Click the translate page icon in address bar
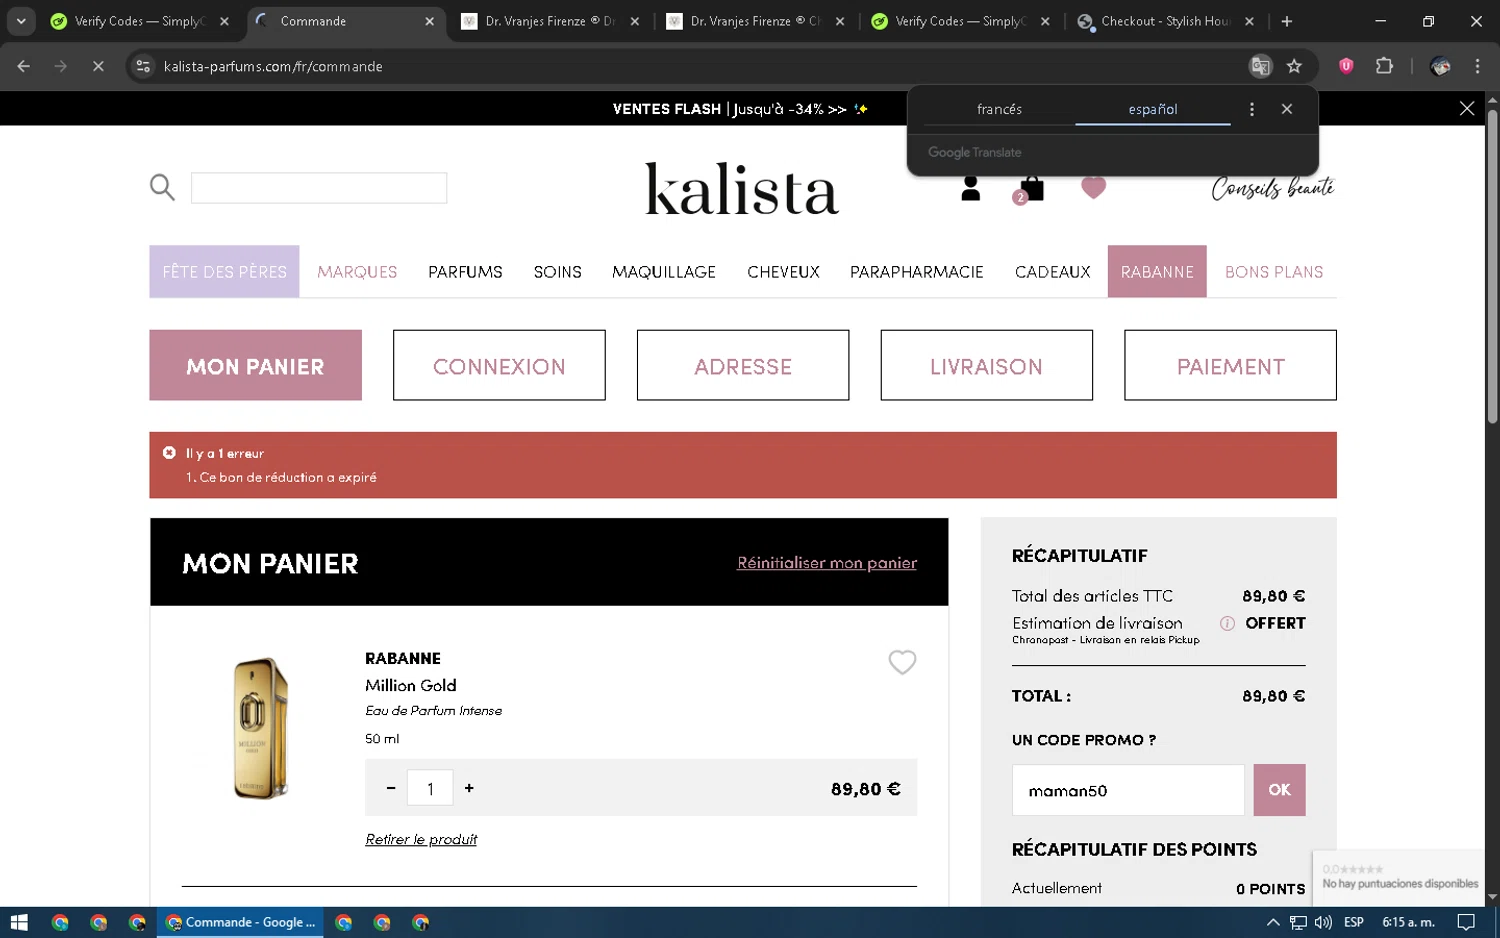 point(1260,66)
